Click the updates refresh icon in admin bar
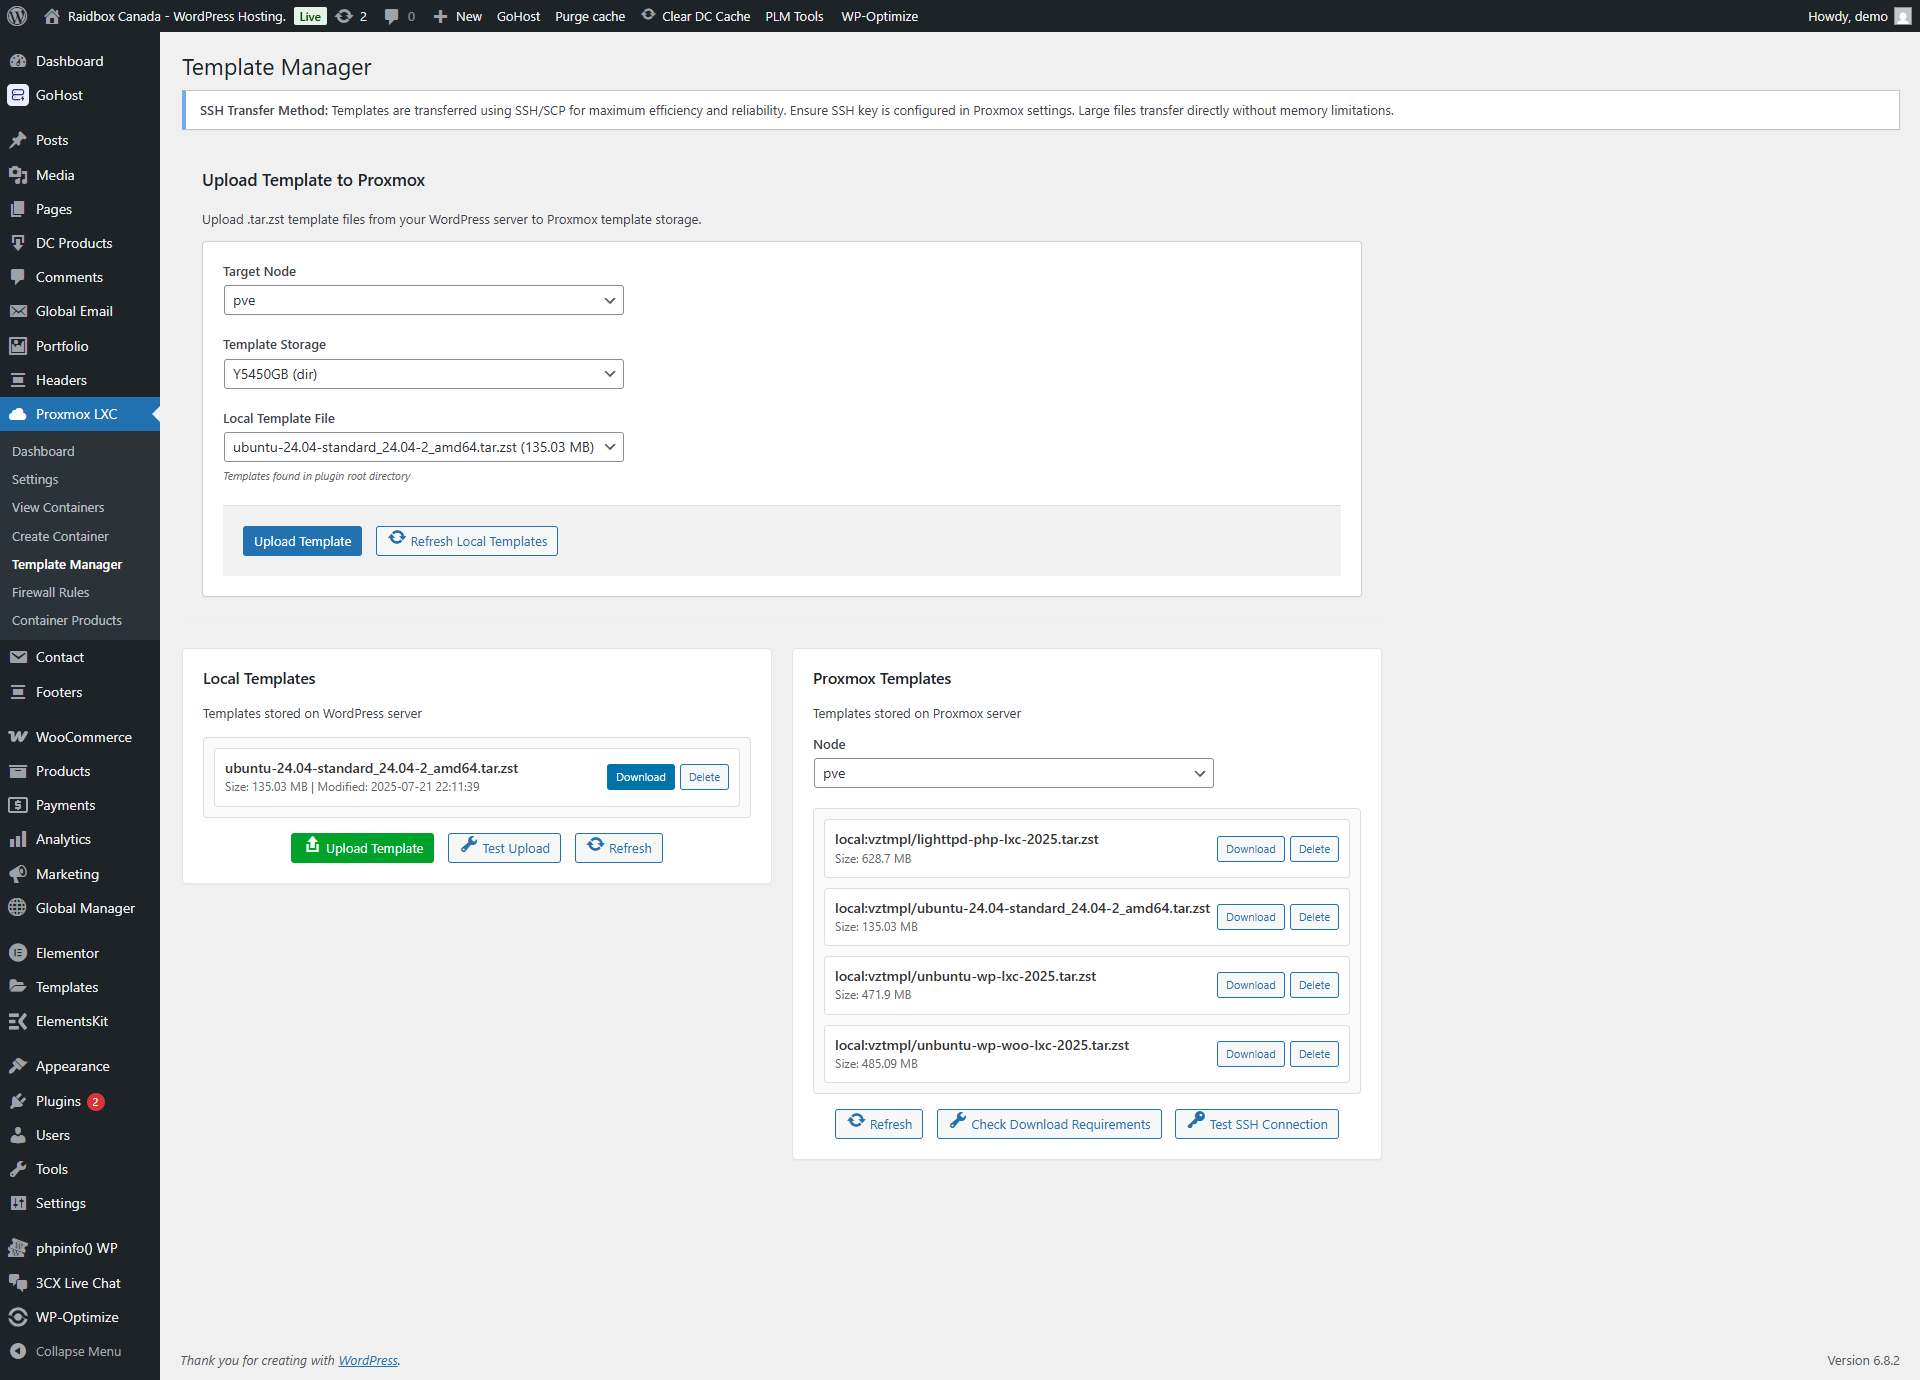1920x1380 pixels. click(x=345, y=16)
